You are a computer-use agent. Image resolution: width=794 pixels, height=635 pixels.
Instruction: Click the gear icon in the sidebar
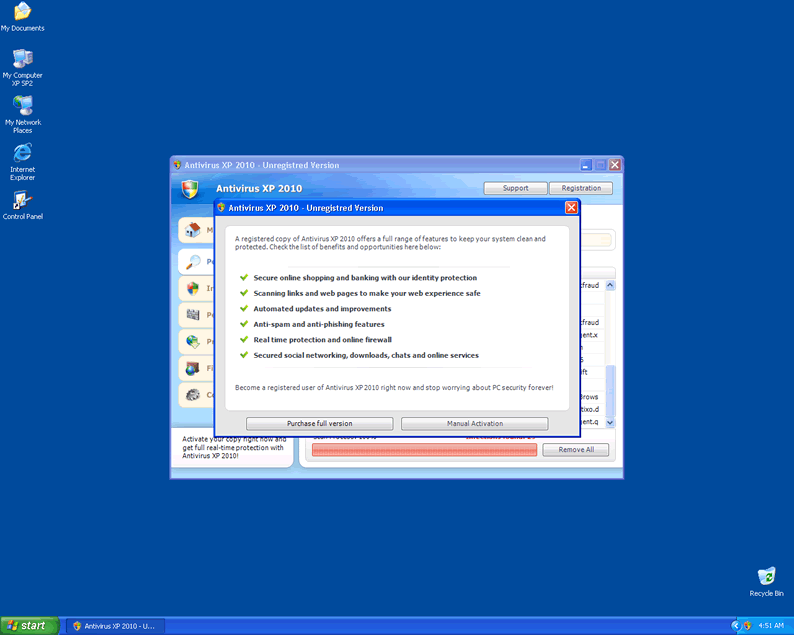193,395
